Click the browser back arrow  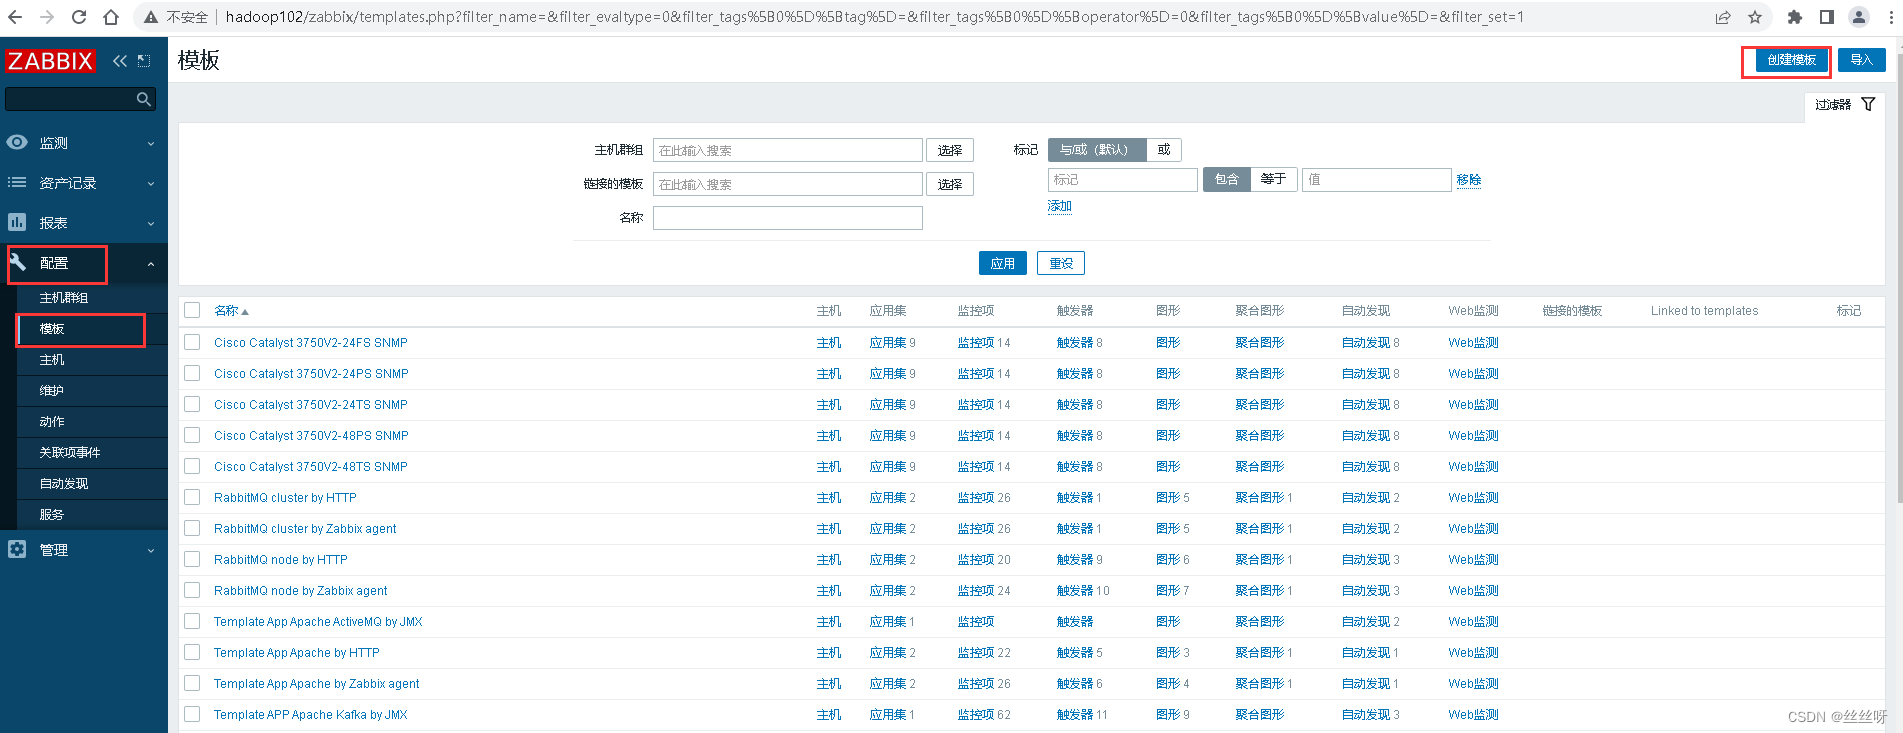[x=15, y=17]
